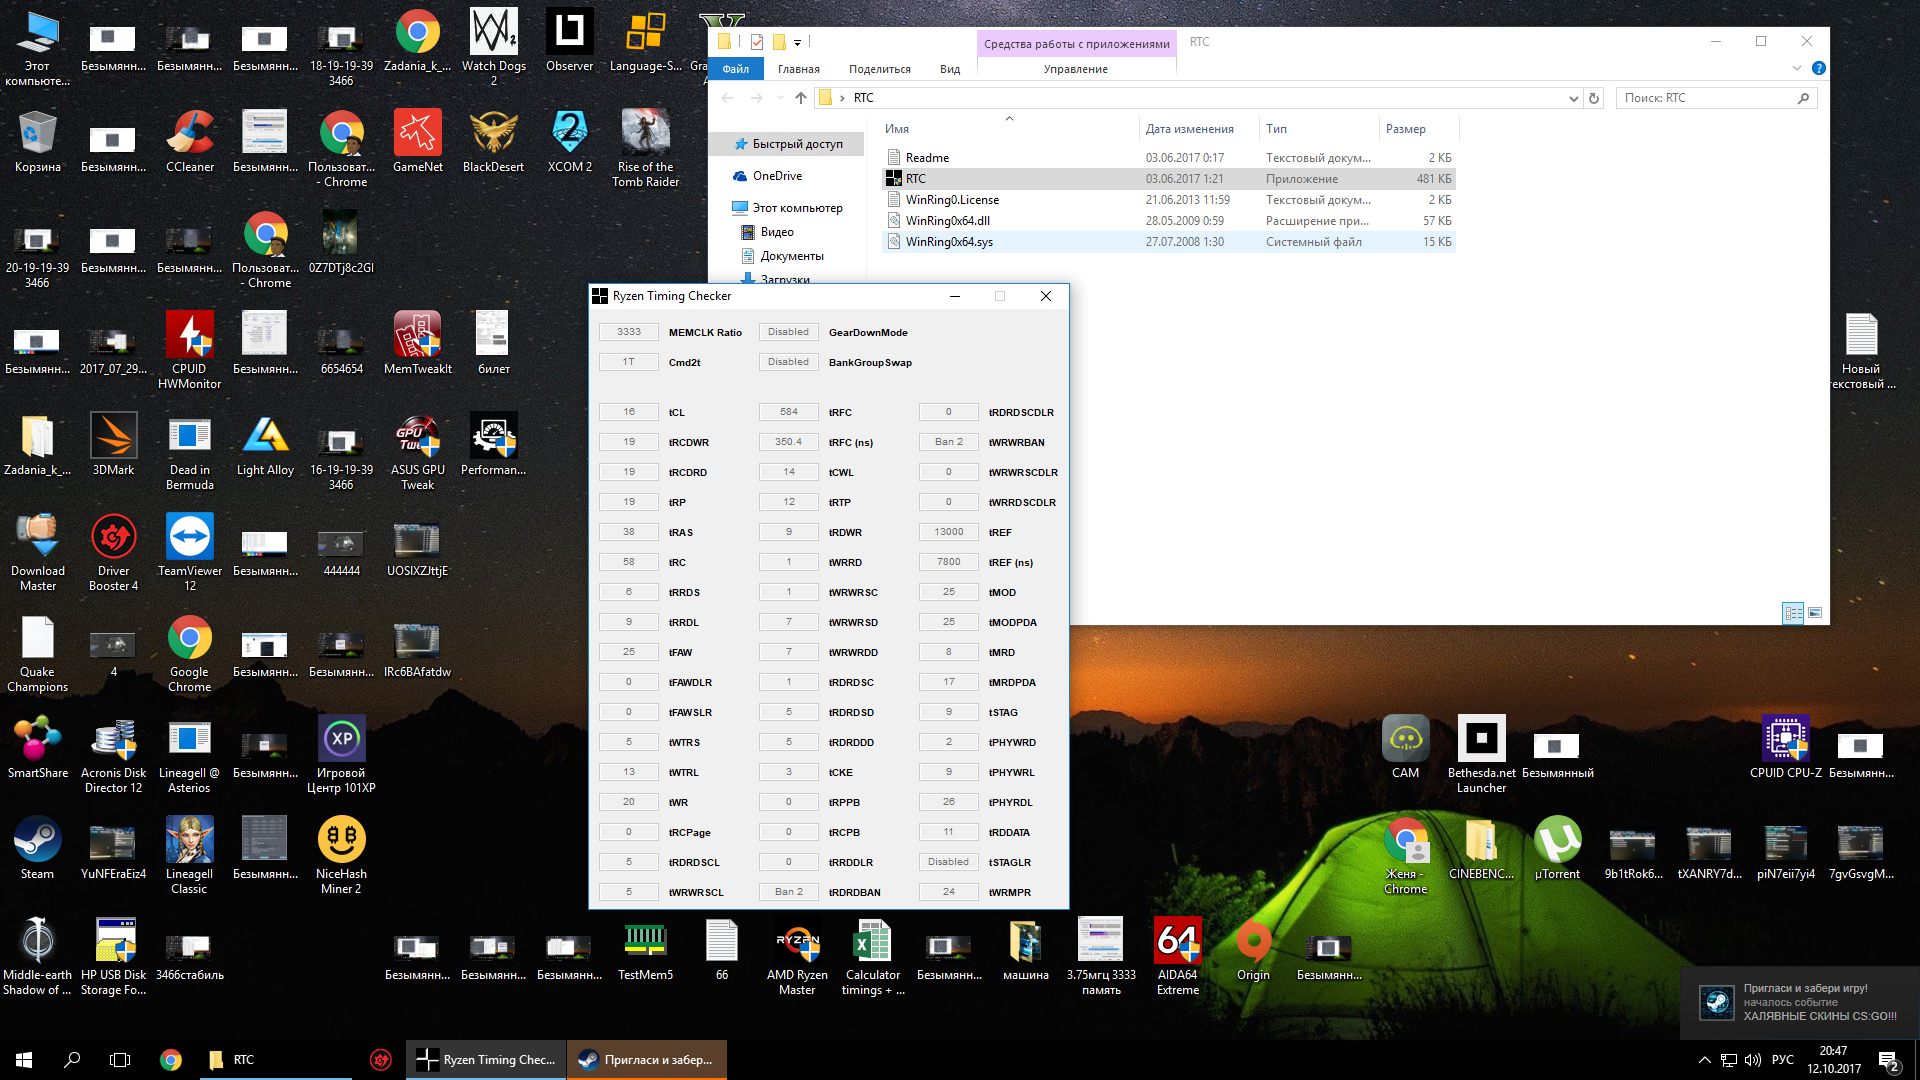Go up one folder level in Explorer
This screenshot has width=1920, height=1080.
tap(800, 98)
